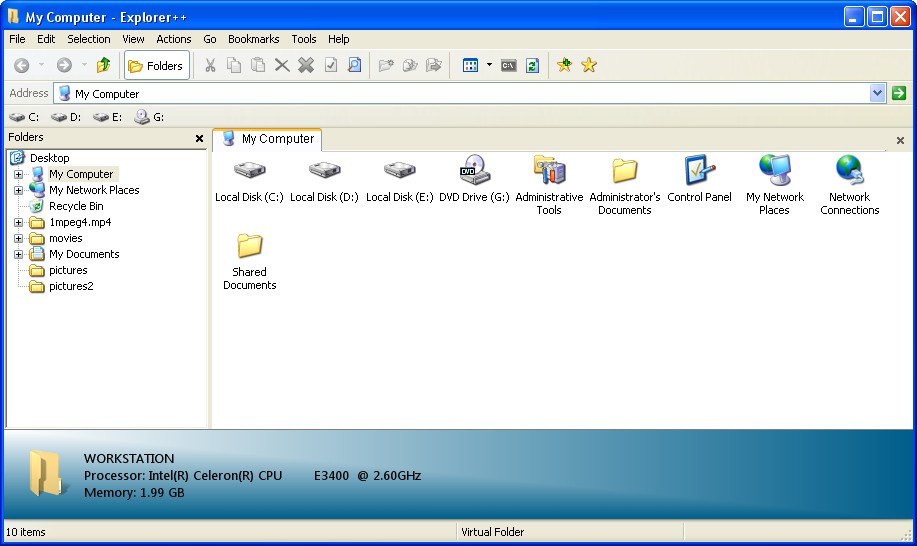Click the Move To toolbar icon
This screenshot has width=917, height=546.
(434, 65)
